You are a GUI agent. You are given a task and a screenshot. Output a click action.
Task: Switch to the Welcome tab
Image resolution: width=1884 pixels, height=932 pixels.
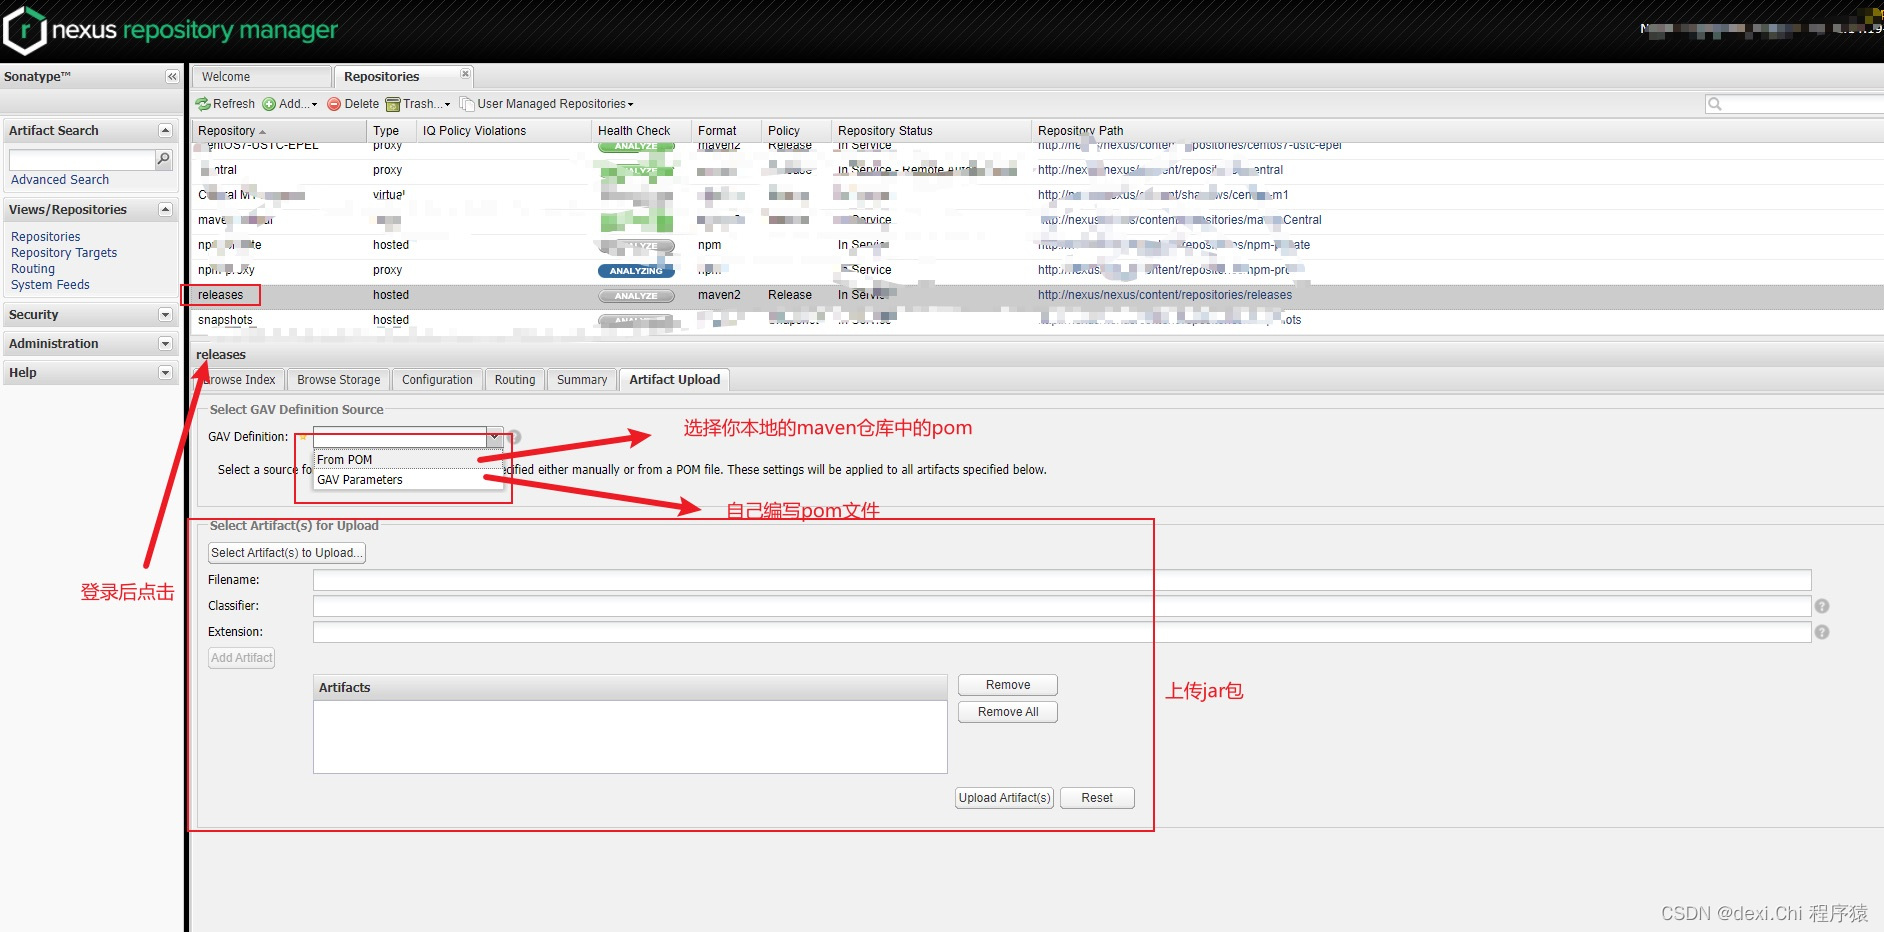click(261, 77)
